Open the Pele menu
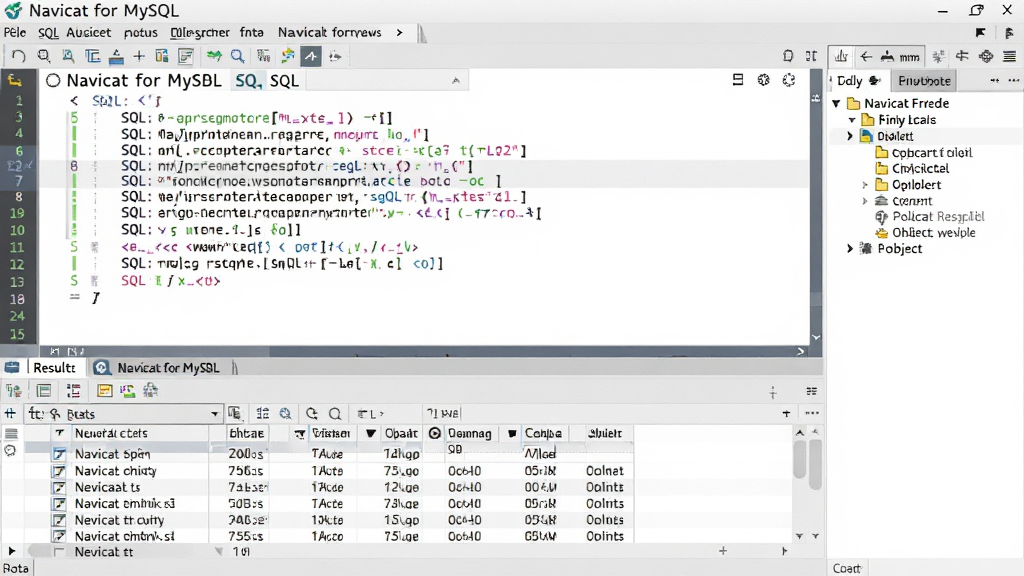 (15, 33)
